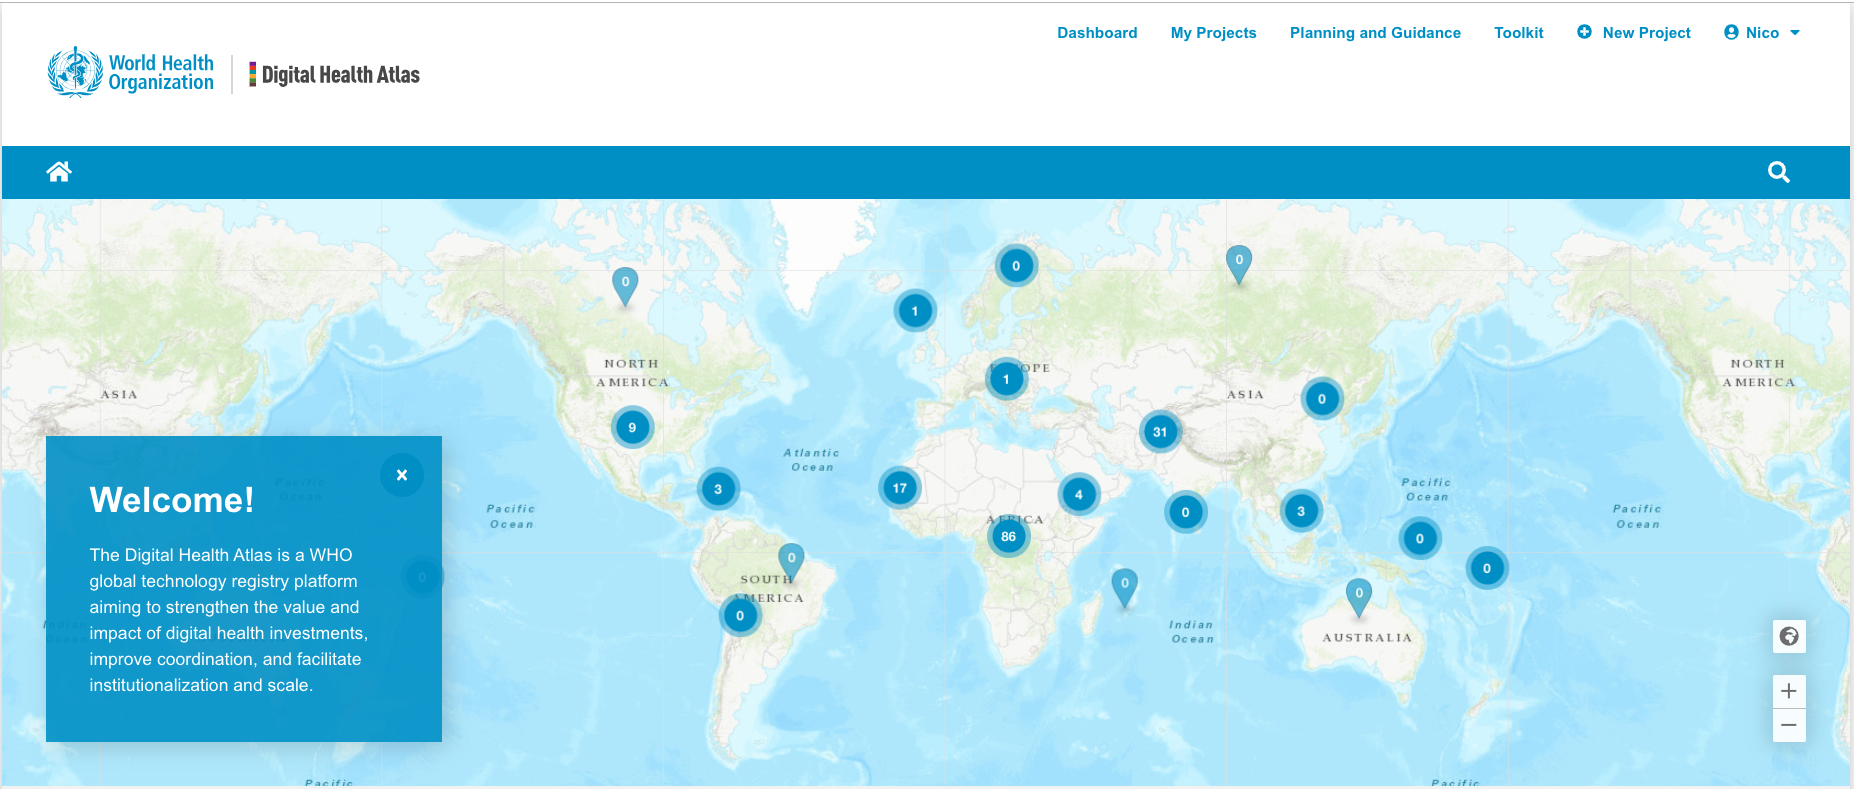Select the Central America cluster marker 3
Screen dimensions: 1854x789
point(718,489)
